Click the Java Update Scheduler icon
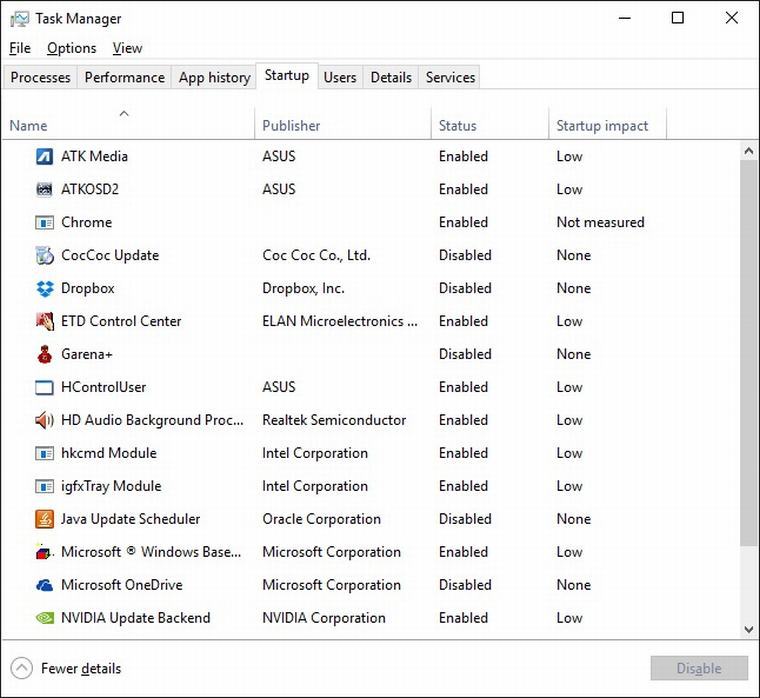Viewport: 760px width, 698px height. (44, 520)
